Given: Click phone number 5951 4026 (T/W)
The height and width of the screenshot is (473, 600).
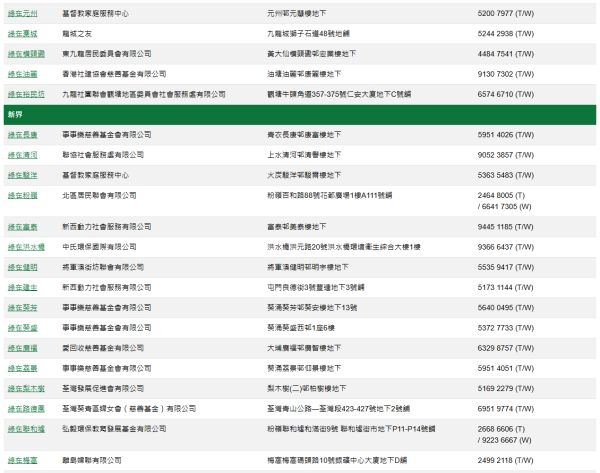Looking at the screenshot, I should point(505,135).
